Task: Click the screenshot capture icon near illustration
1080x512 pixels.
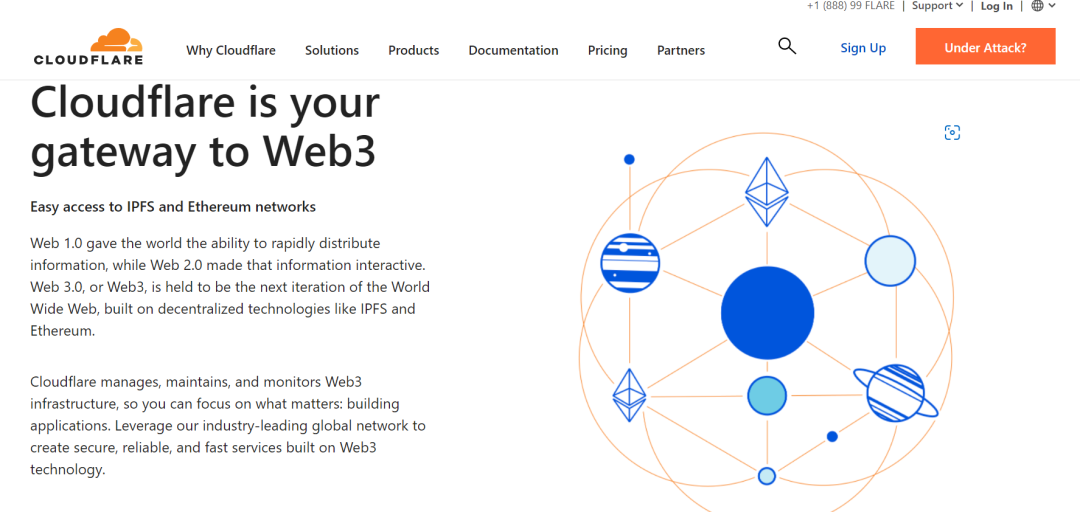Action: [x=952, y=133]
